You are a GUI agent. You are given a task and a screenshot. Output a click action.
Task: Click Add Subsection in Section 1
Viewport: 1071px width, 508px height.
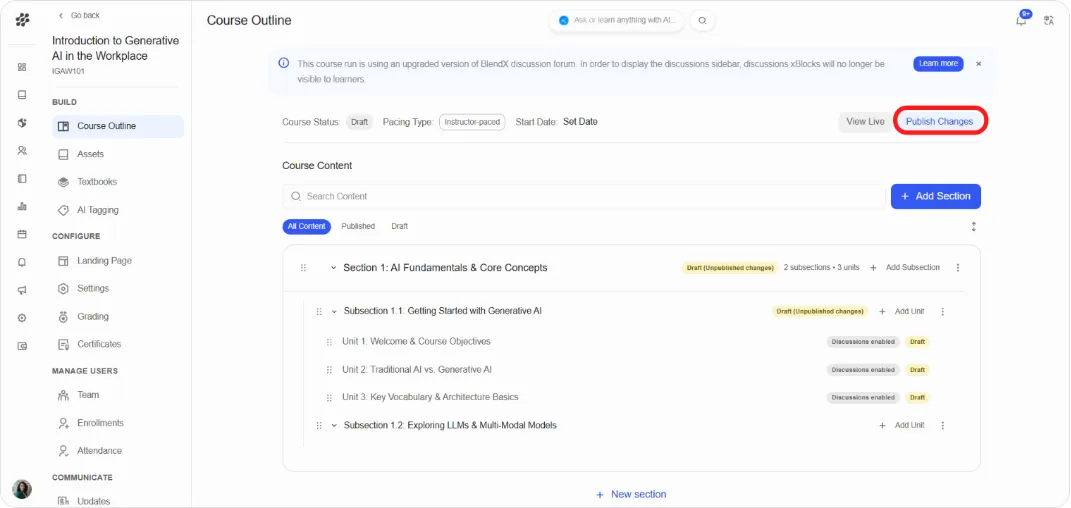coord(905,268)
